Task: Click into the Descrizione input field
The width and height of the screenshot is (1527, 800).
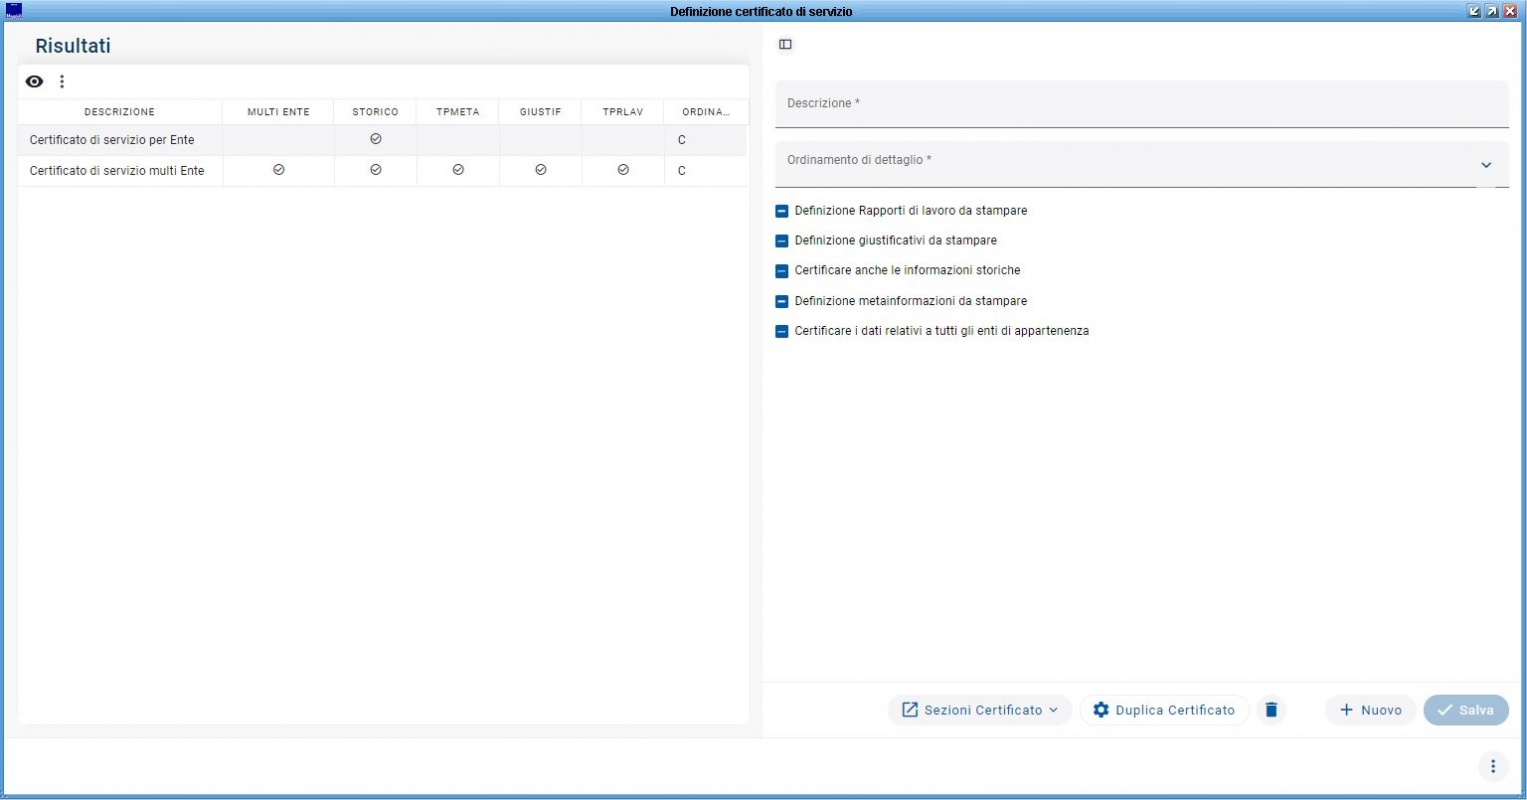Action: (x=1140, y=105)
